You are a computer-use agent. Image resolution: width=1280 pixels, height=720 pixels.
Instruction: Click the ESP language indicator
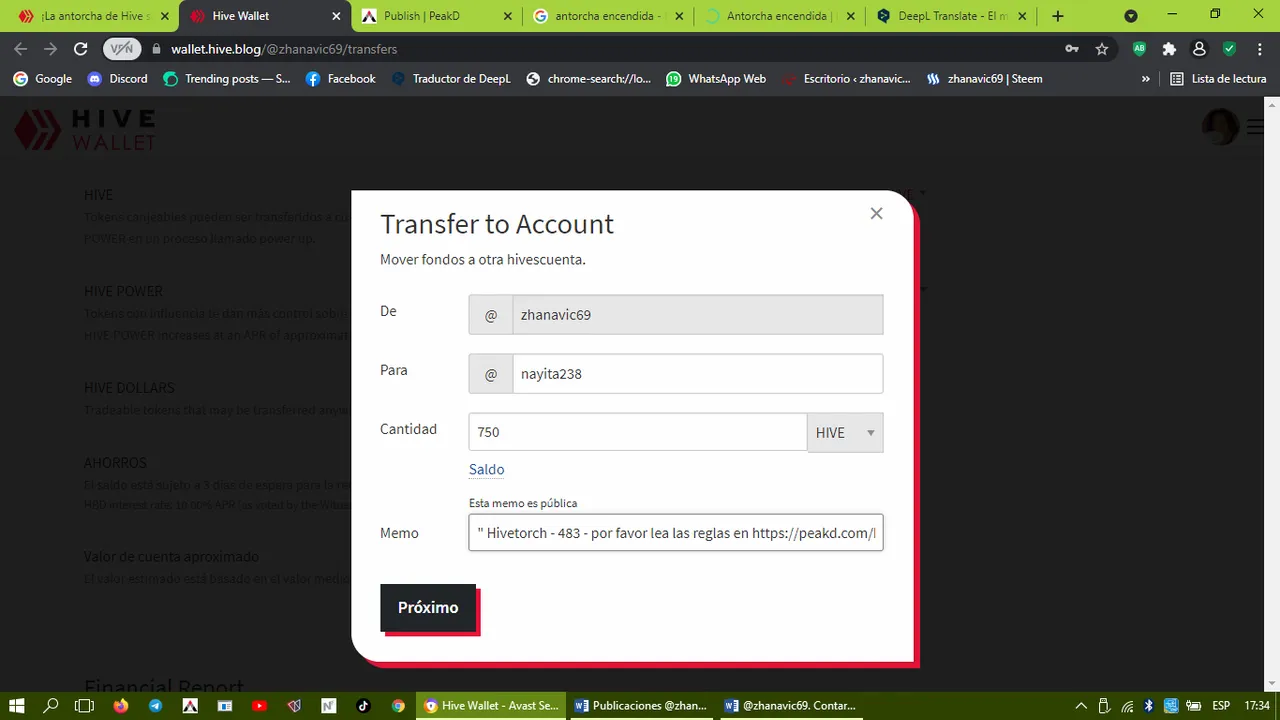click(1221, 705)
